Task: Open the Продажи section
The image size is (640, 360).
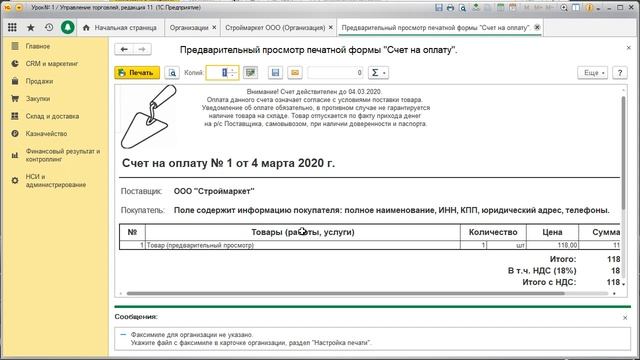Action: [x=39, y=81]
